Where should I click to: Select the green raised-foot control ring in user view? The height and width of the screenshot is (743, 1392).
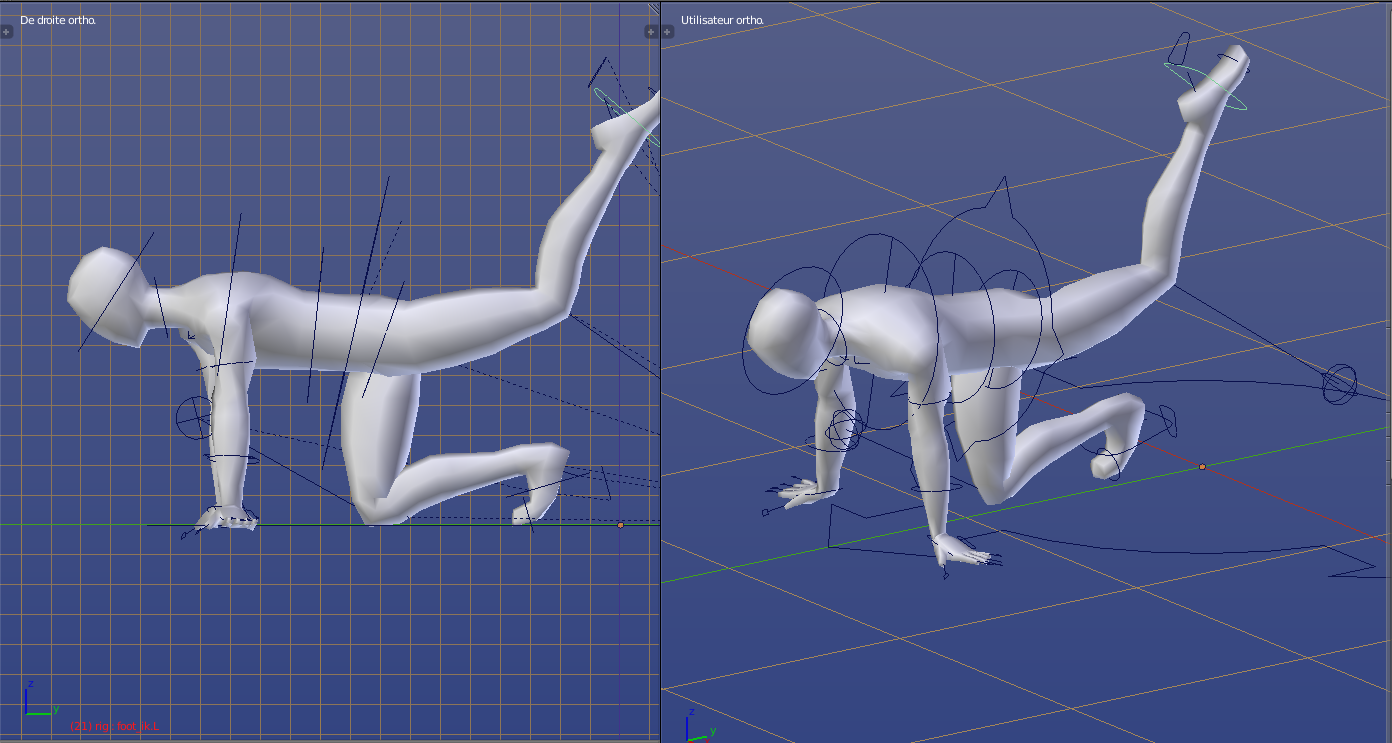(x=1205, y=85)
